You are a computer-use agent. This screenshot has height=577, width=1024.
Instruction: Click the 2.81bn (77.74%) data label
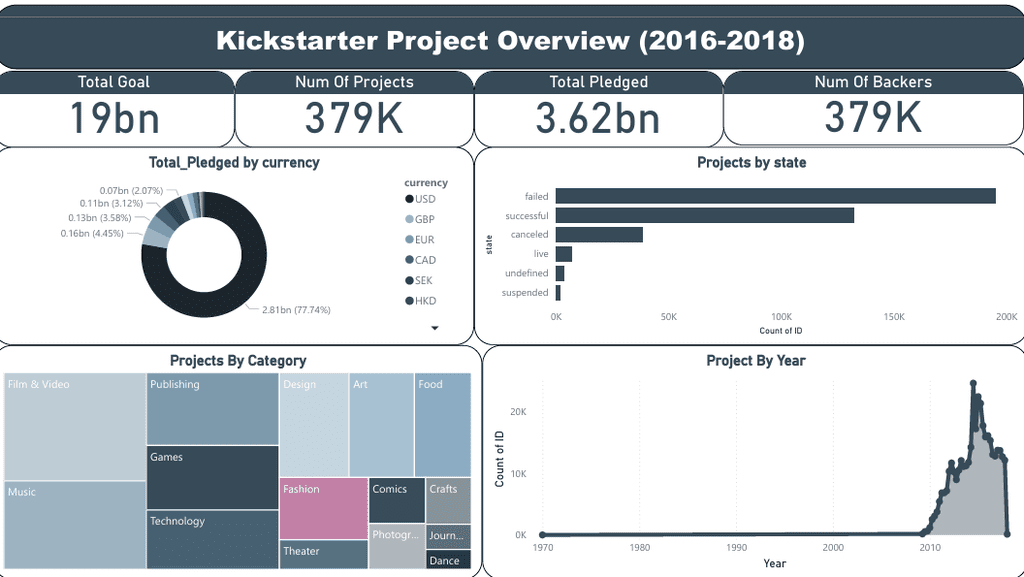click(296, 310)
